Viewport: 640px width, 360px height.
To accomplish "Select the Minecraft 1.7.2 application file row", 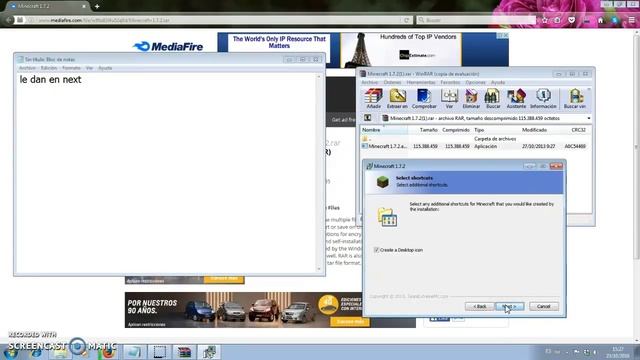I will tap(475, 146).
